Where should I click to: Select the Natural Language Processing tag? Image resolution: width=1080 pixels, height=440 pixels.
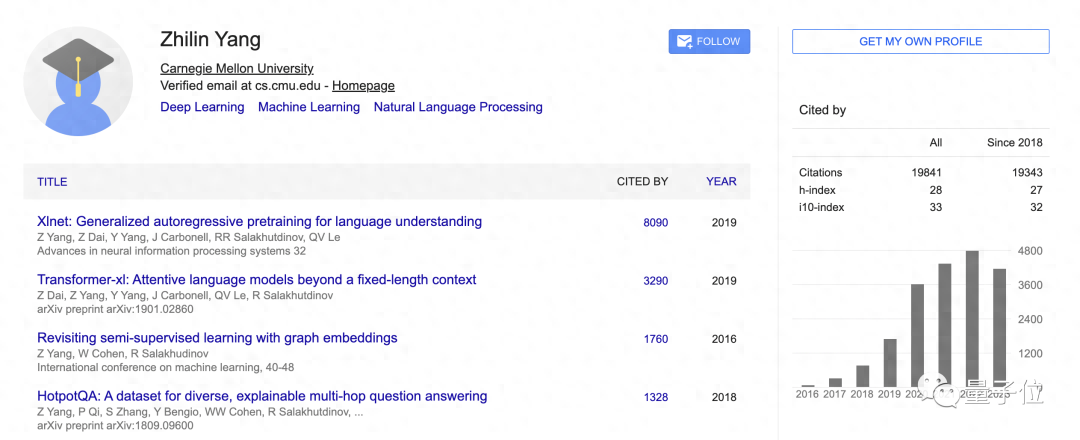[458, 107]
